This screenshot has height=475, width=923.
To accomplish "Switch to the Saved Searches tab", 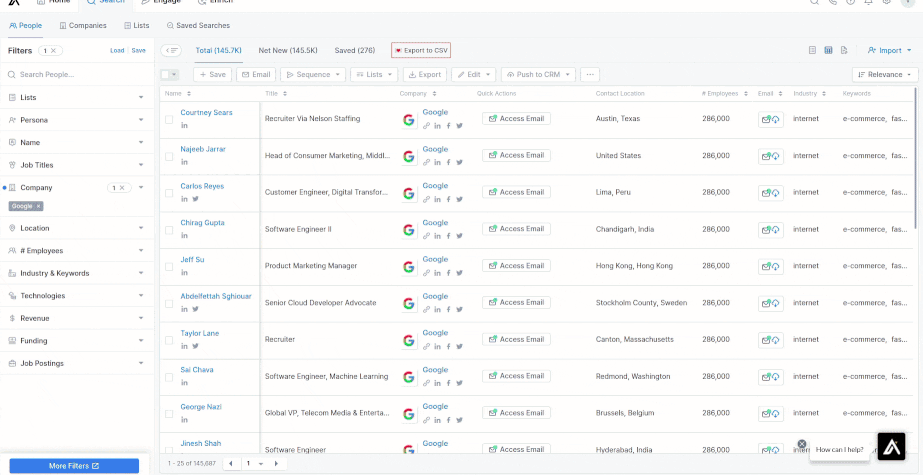I will pos(198,26).
